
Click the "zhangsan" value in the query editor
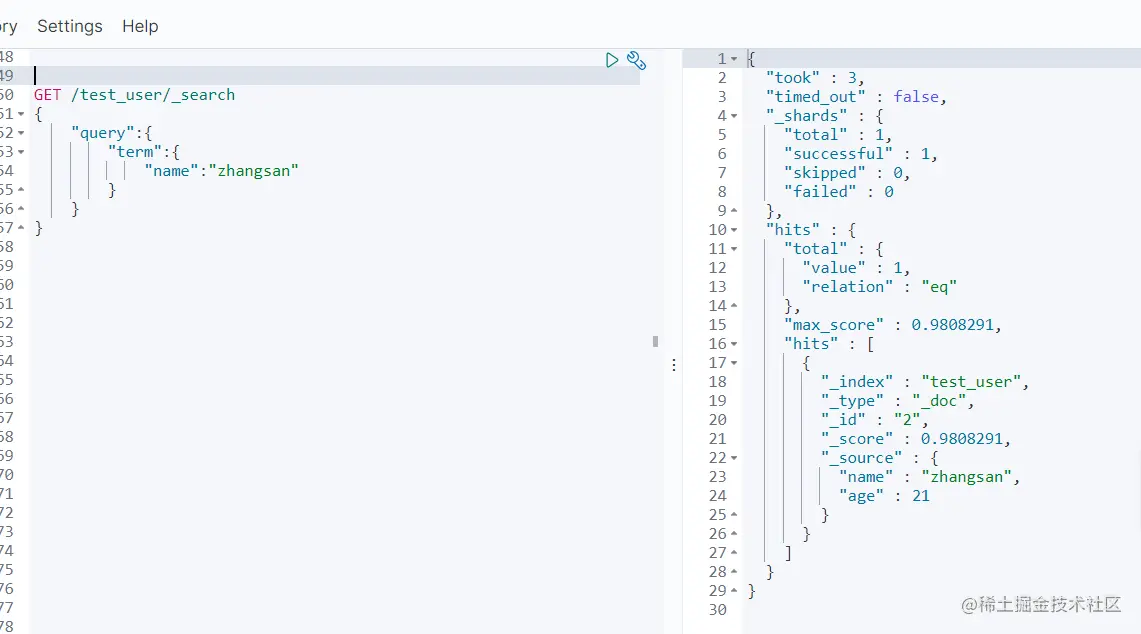click(x=253, y=171)
